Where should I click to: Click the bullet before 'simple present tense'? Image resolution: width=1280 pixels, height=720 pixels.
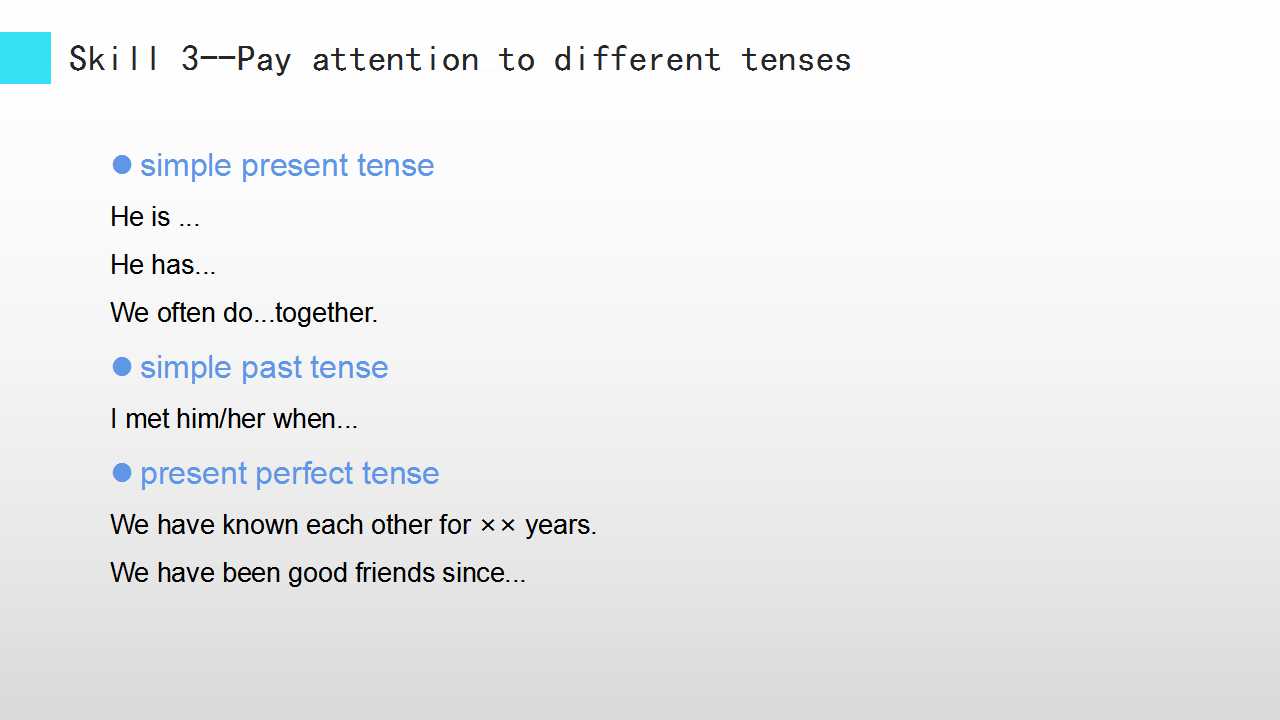[122, 164]
